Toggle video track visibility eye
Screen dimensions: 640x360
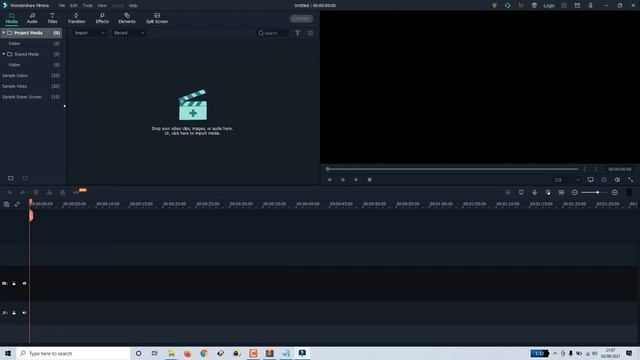(24, 283)
